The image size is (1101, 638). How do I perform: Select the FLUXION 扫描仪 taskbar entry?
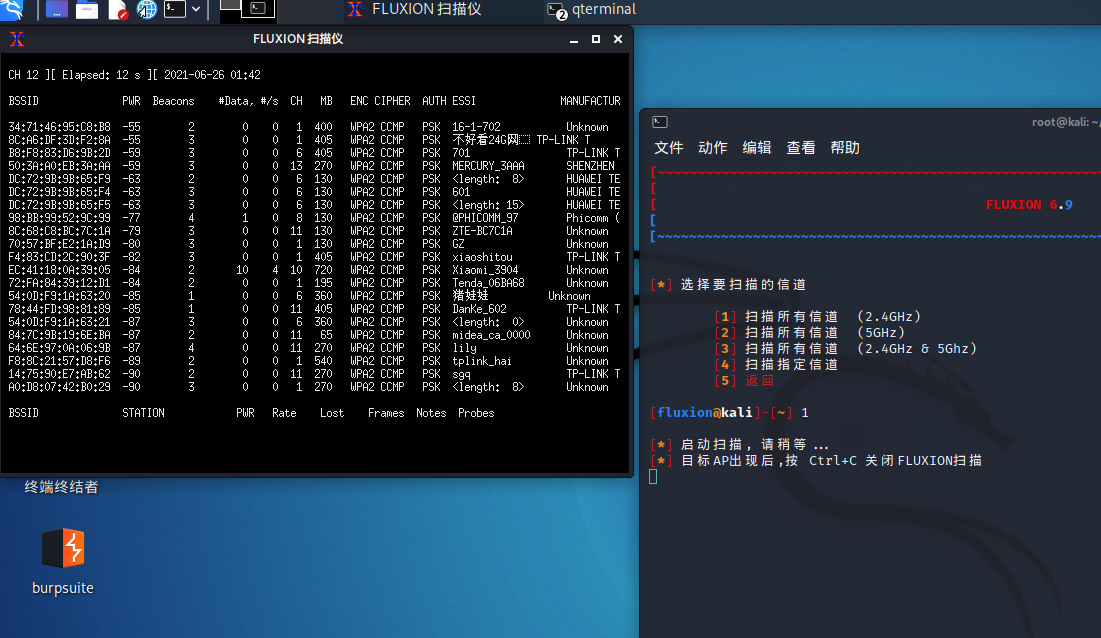[414, 9]
